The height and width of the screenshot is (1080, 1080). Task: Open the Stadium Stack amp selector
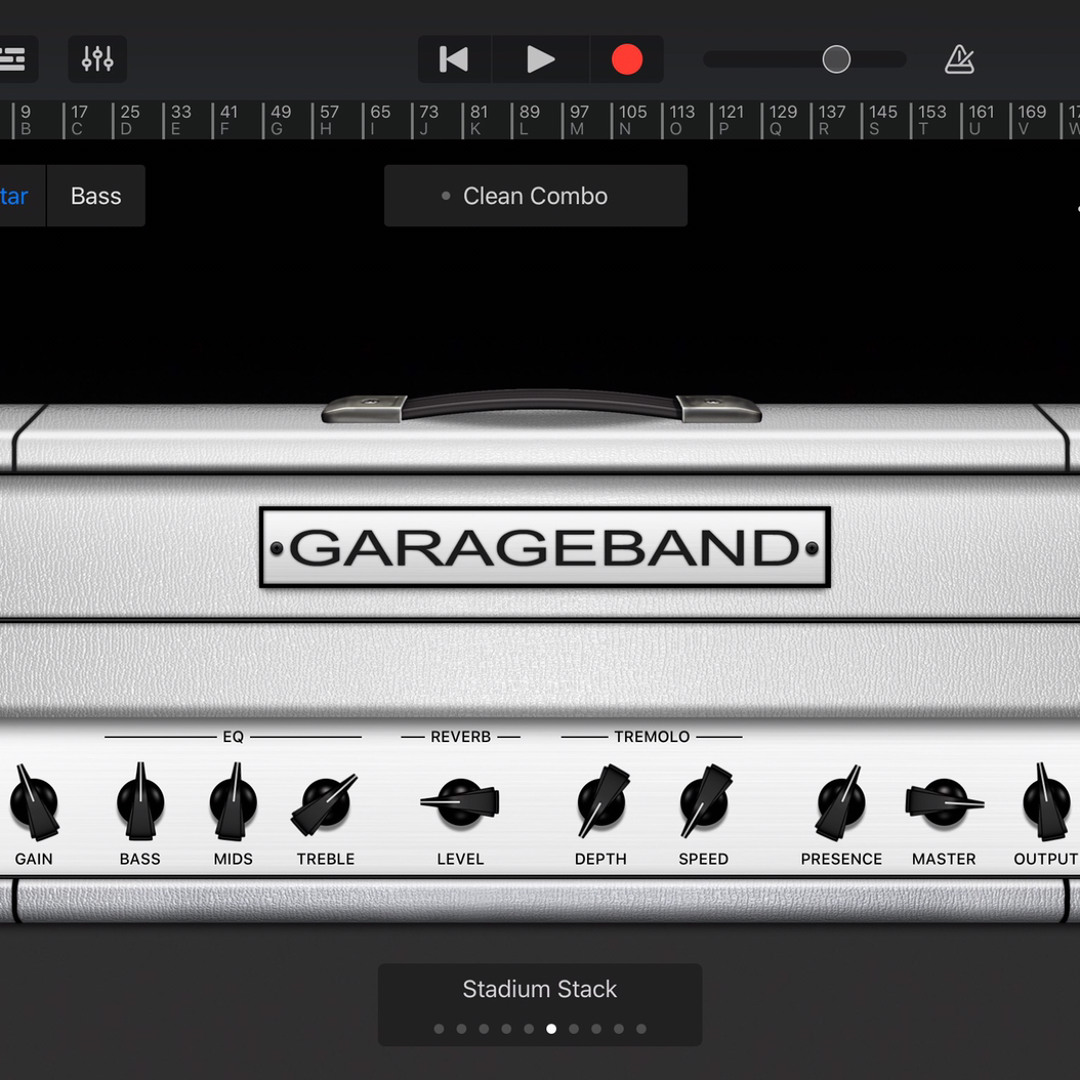539,990
